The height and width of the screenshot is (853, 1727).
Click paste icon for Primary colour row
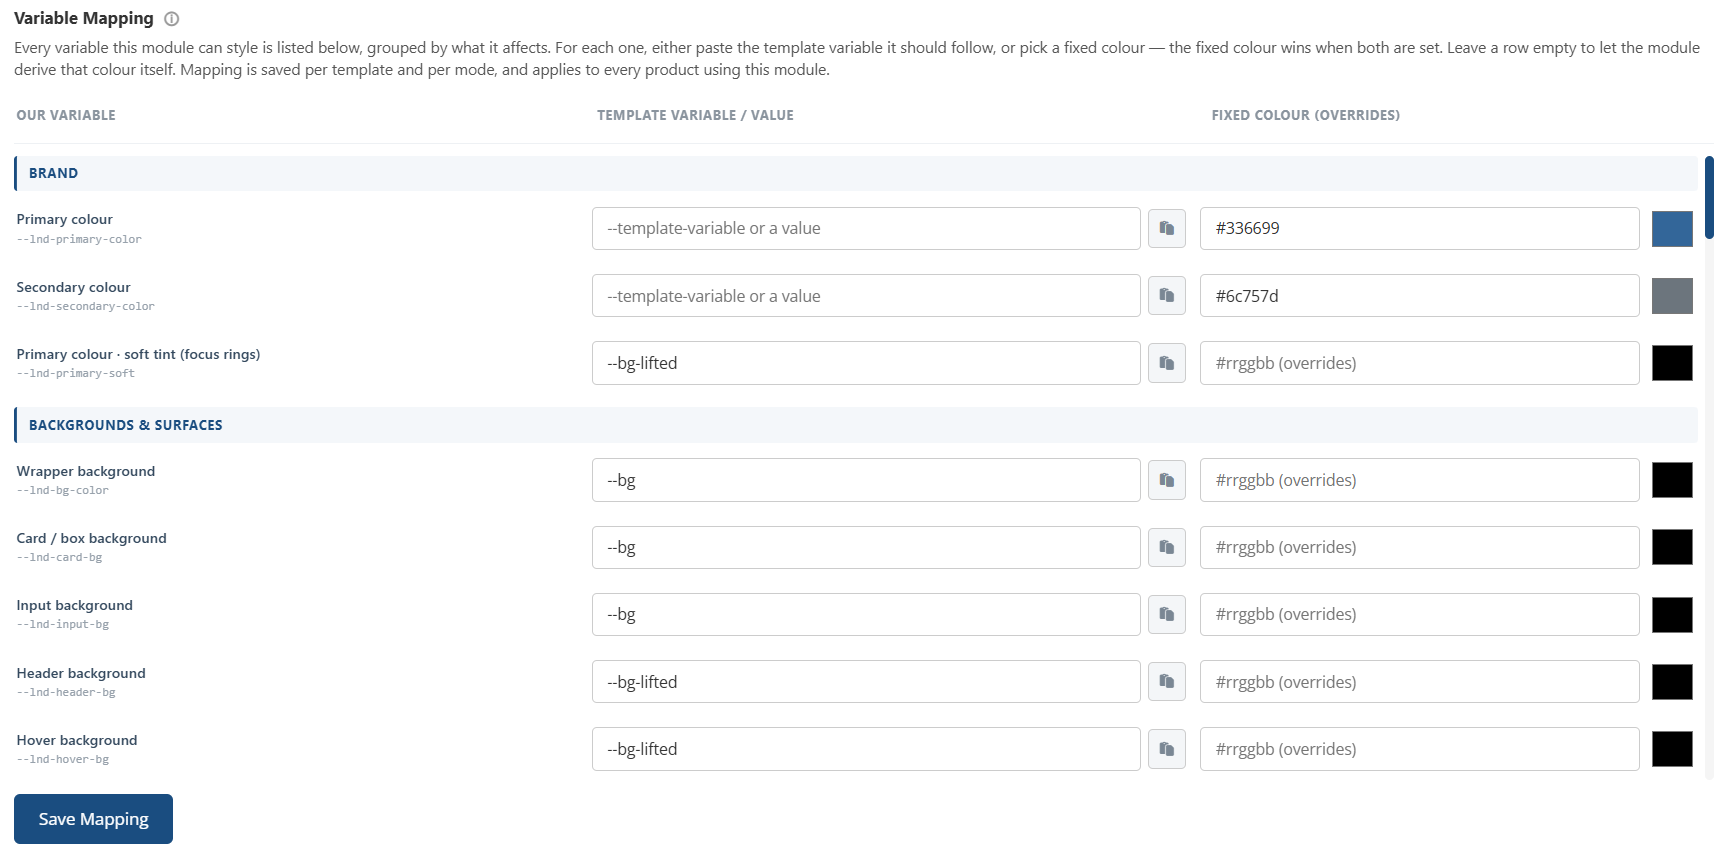(x=1166, y=229)
